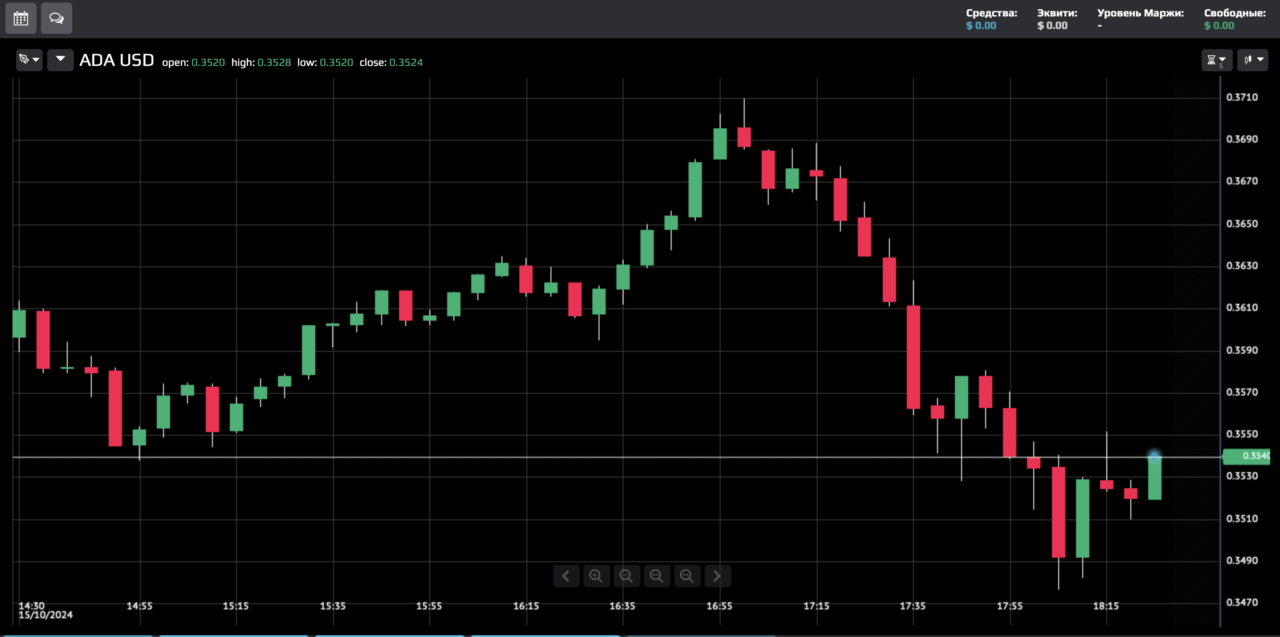The image size is (1280, 637).
Task: Open the hourglass timeframe dropdown
Action: (1216, 60)
